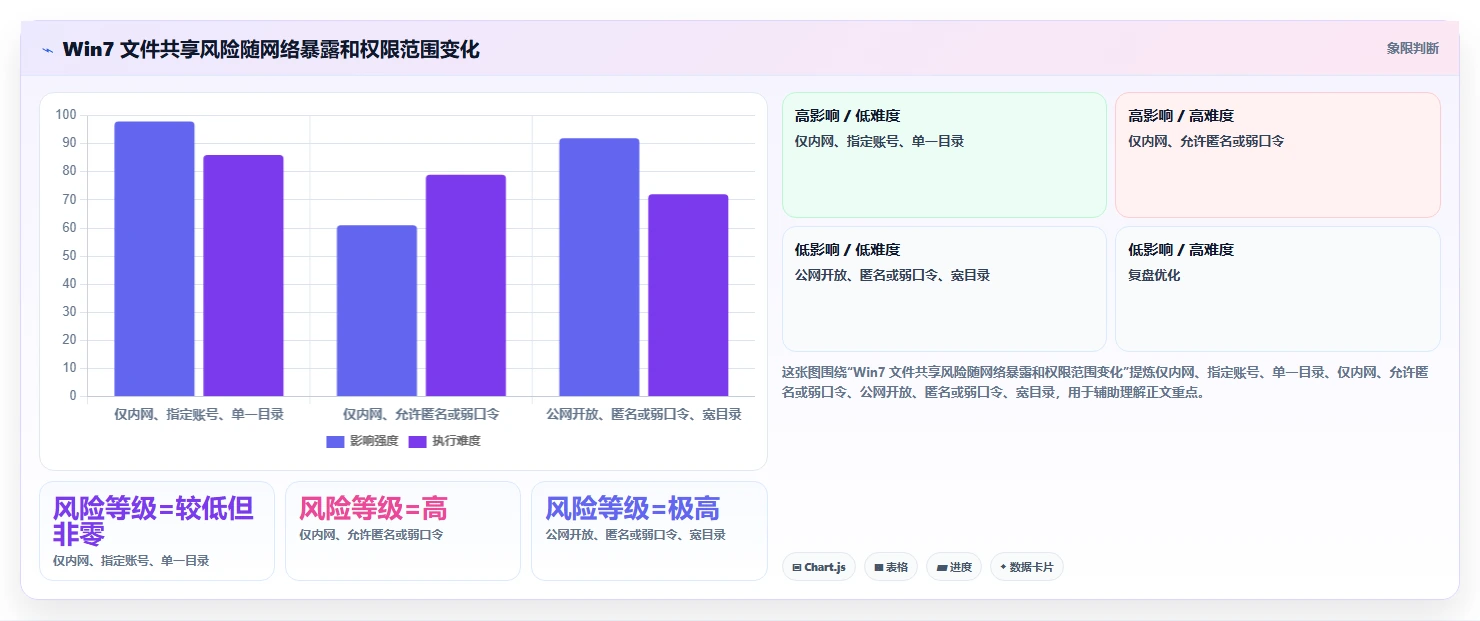Click the 执行难度 bar for 仅内网、指定账号、单一目录
The image size is (1480, 621).
click(243, 276)
